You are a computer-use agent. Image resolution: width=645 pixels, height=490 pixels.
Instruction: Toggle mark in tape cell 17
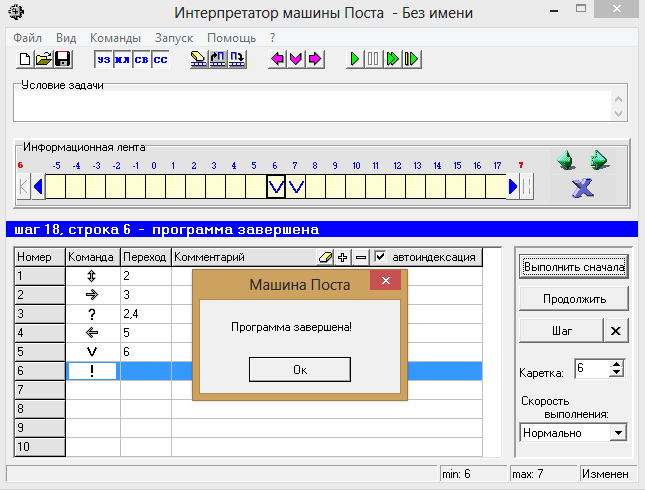click(496, 187)
